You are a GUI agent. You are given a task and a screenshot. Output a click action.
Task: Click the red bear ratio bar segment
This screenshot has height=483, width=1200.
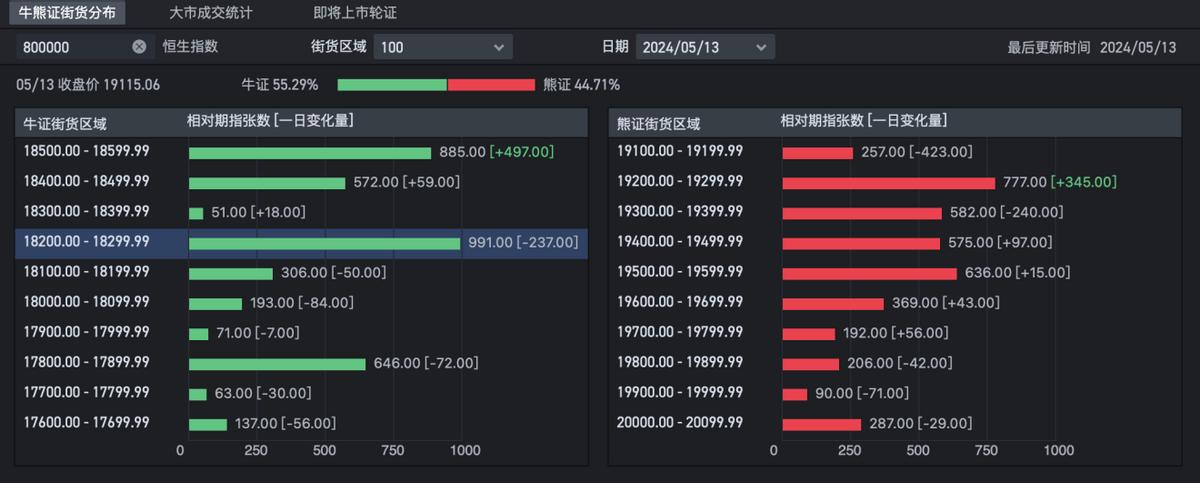(x=491, y=85)
